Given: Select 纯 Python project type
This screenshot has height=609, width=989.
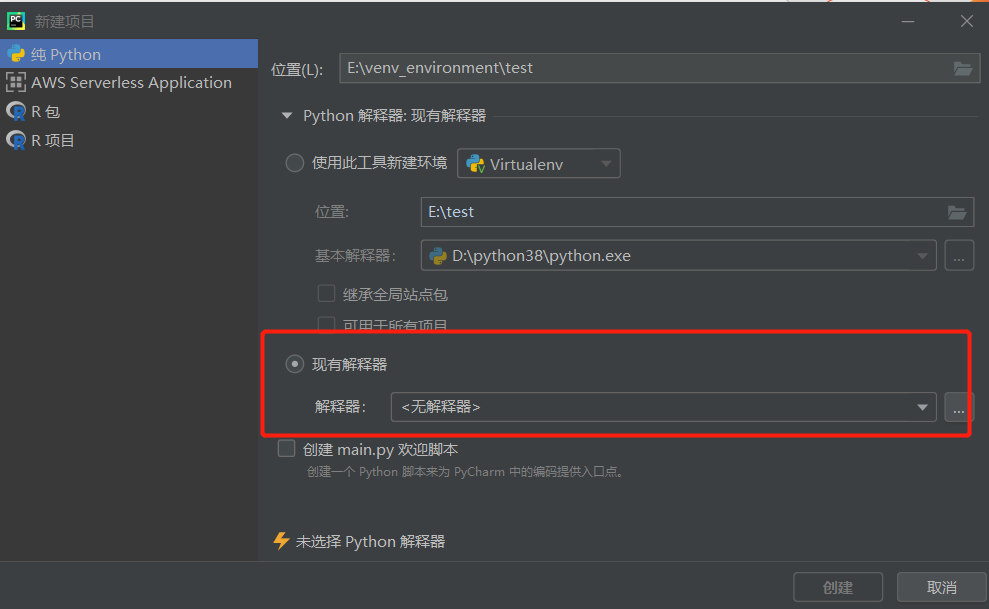Looking at the screenshot, I should coord(129,54).
